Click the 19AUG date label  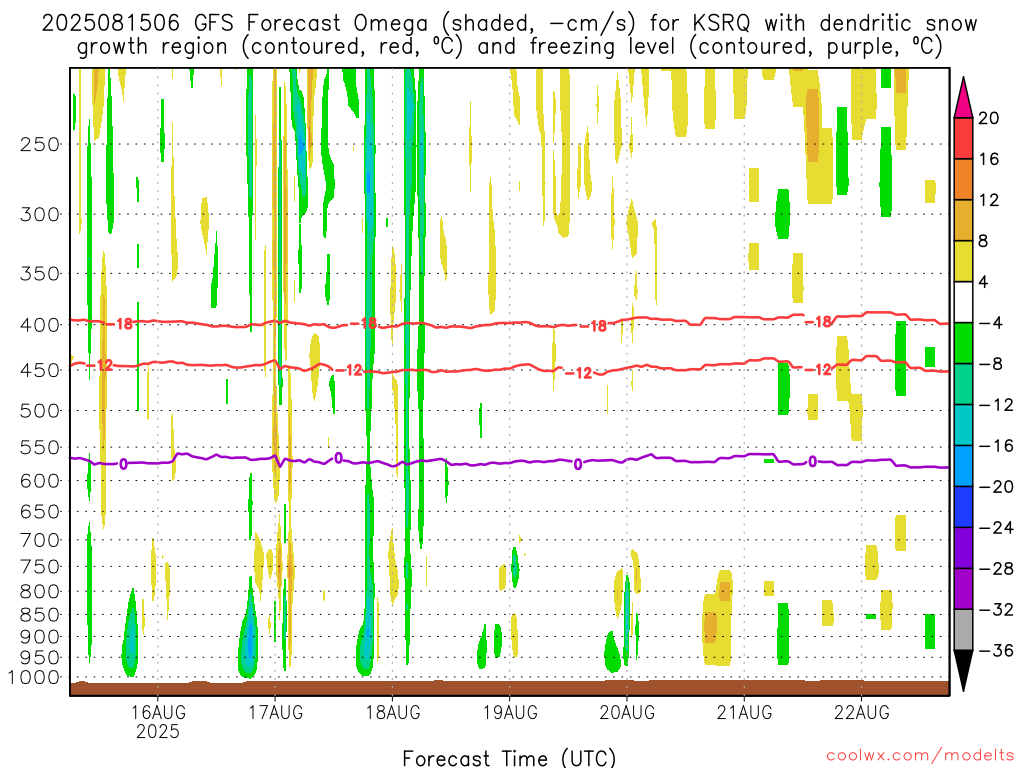click(510, 712)
